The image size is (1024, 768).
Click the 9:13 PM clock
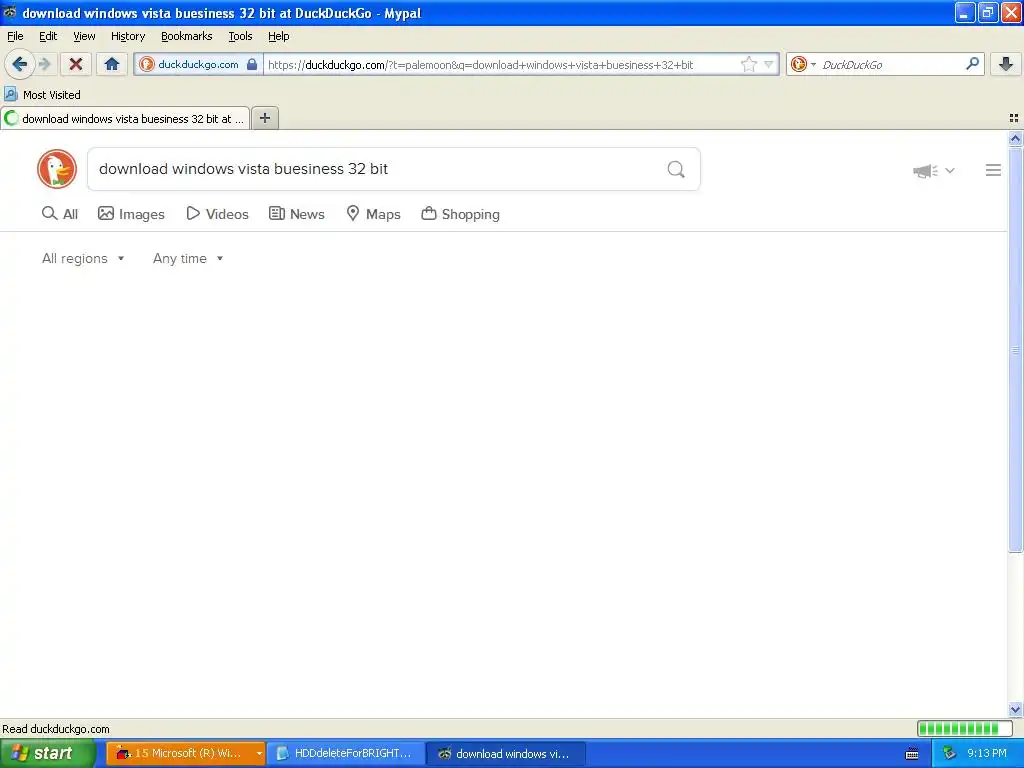point(987,753)
